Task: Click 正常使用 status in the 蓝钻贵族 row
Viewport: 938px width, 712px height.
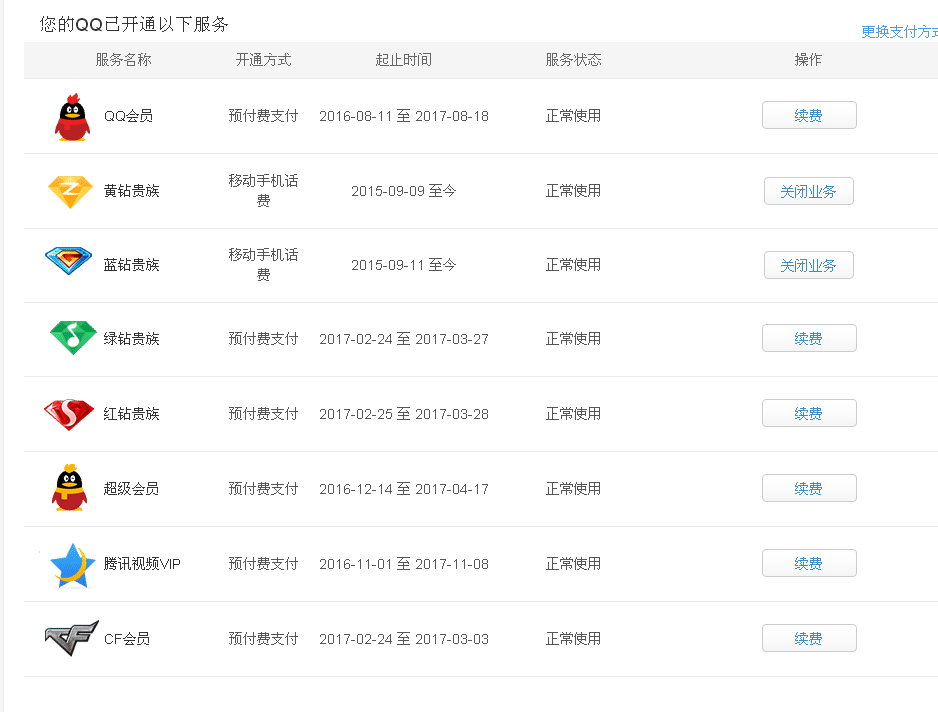Action: 573,265
